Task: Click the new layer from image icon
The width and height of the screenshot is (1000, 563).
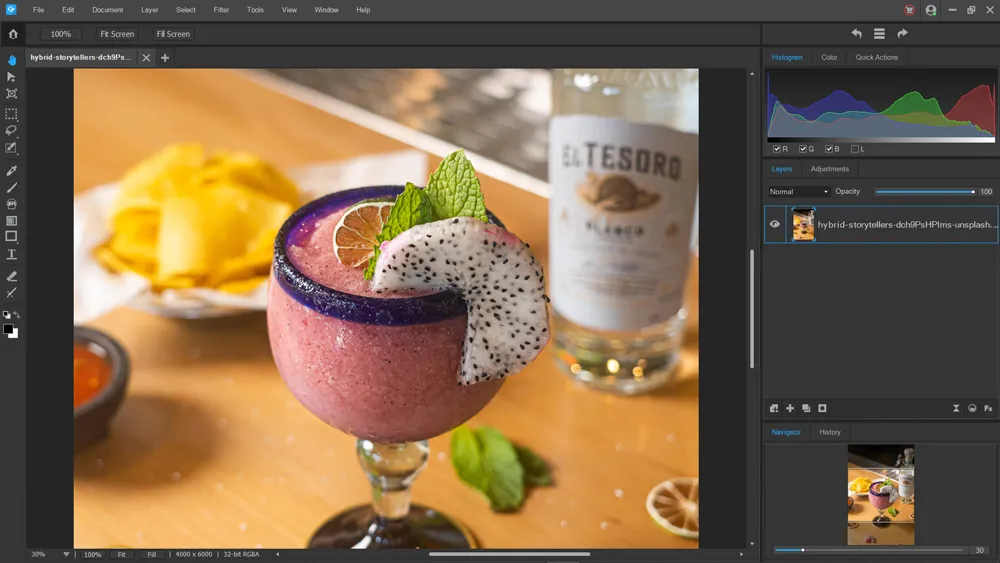Action: [x=774, y=408]
